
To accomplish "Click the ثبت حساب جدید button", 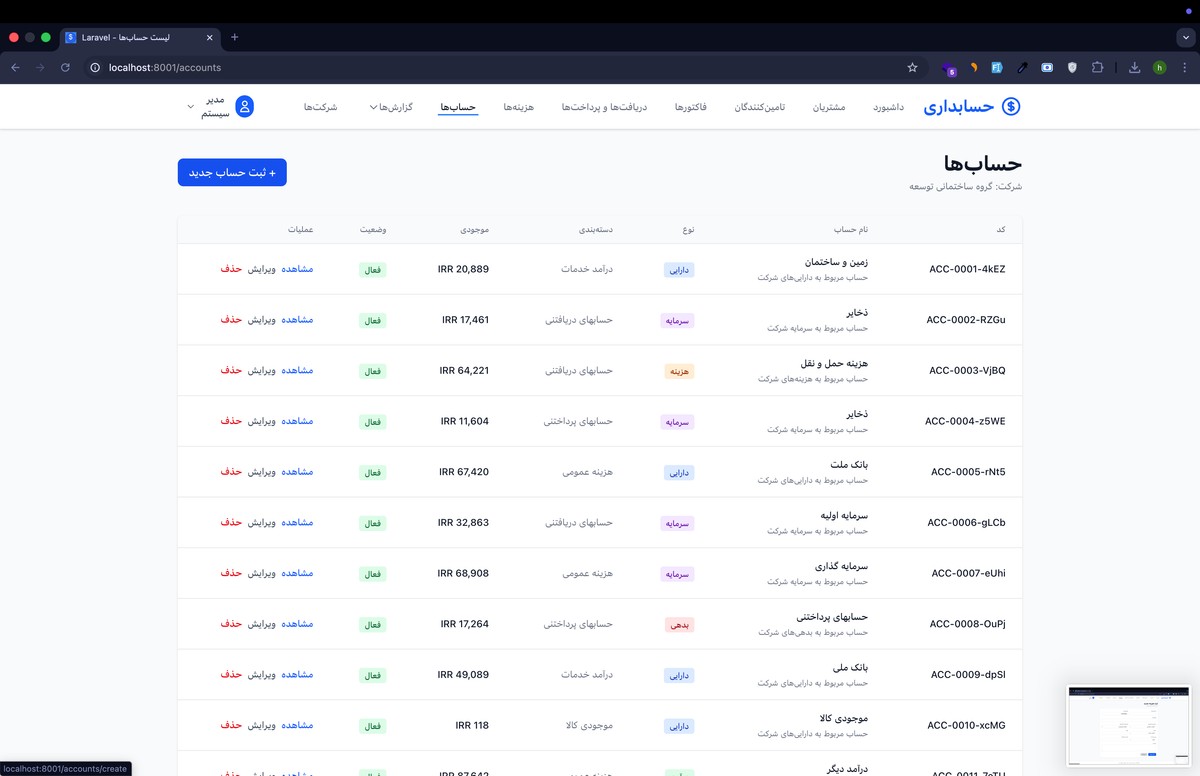I will pos(232,172).
